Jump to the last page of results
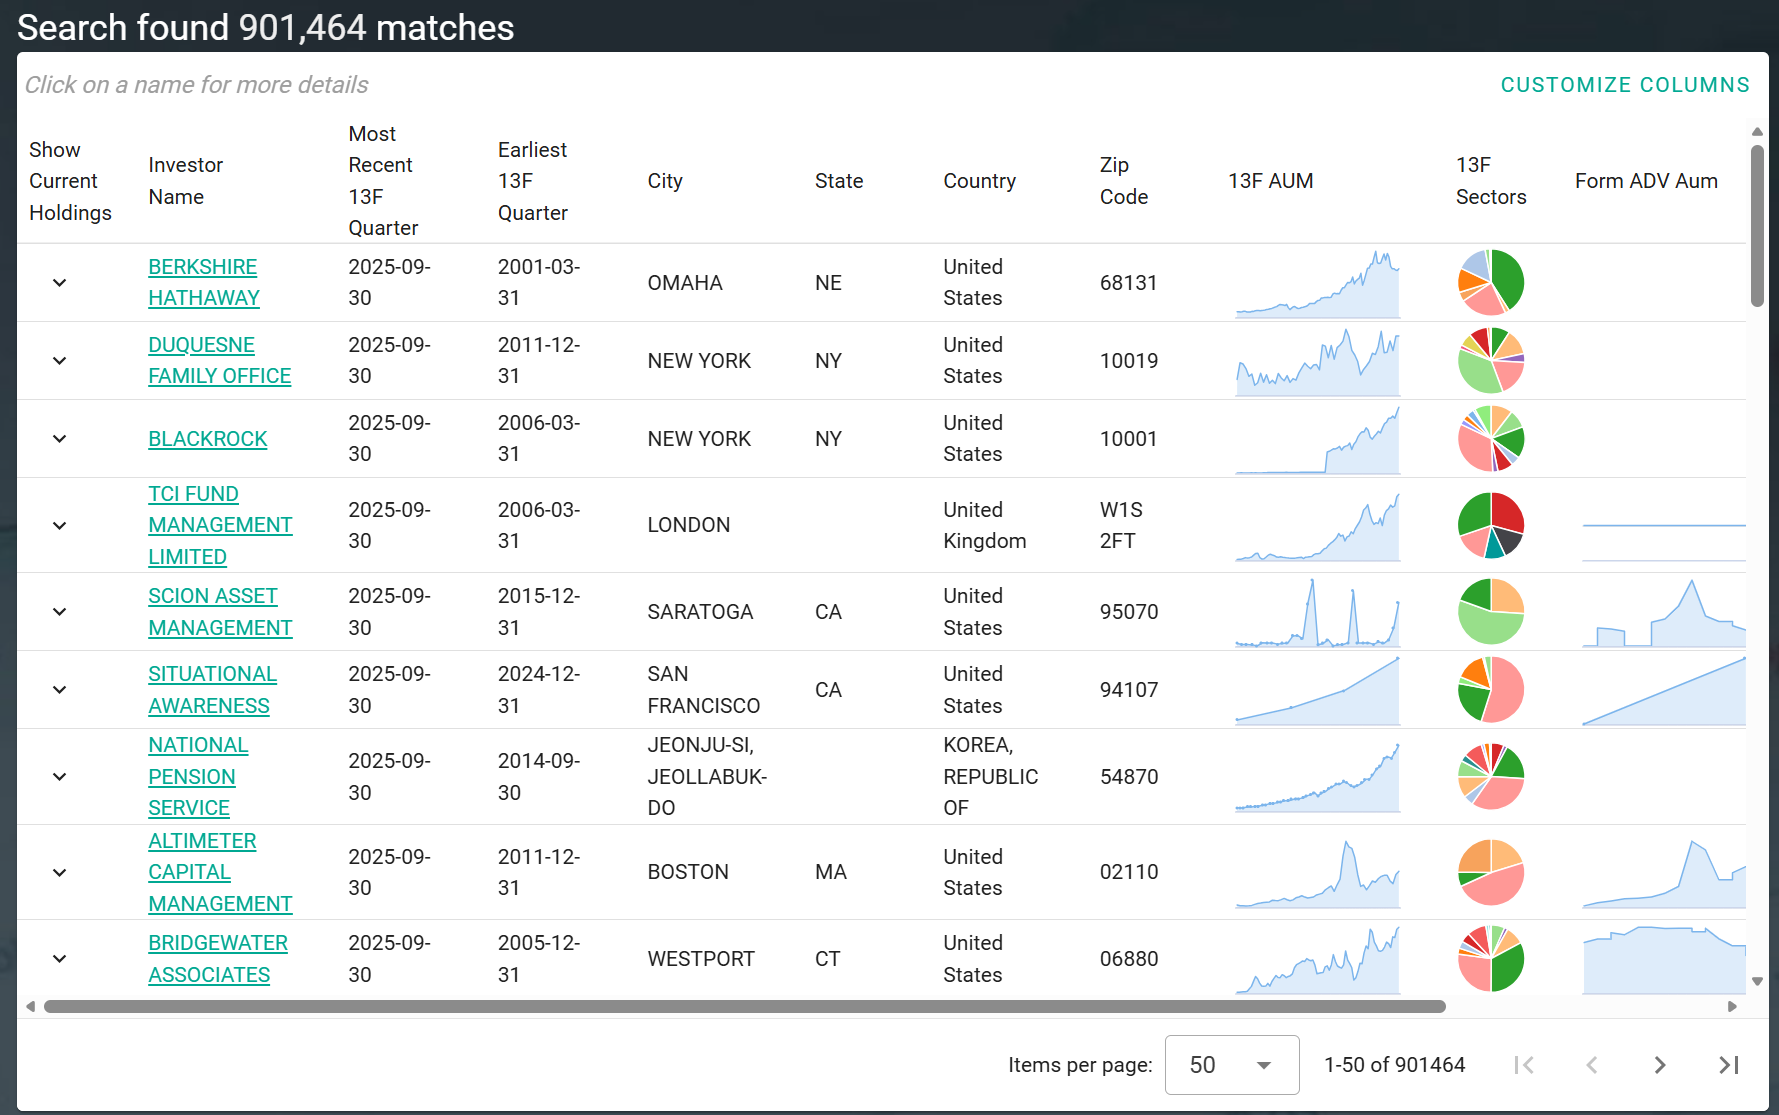The height and width of the screenshot is (1115, 1779). [1728, 1065]
